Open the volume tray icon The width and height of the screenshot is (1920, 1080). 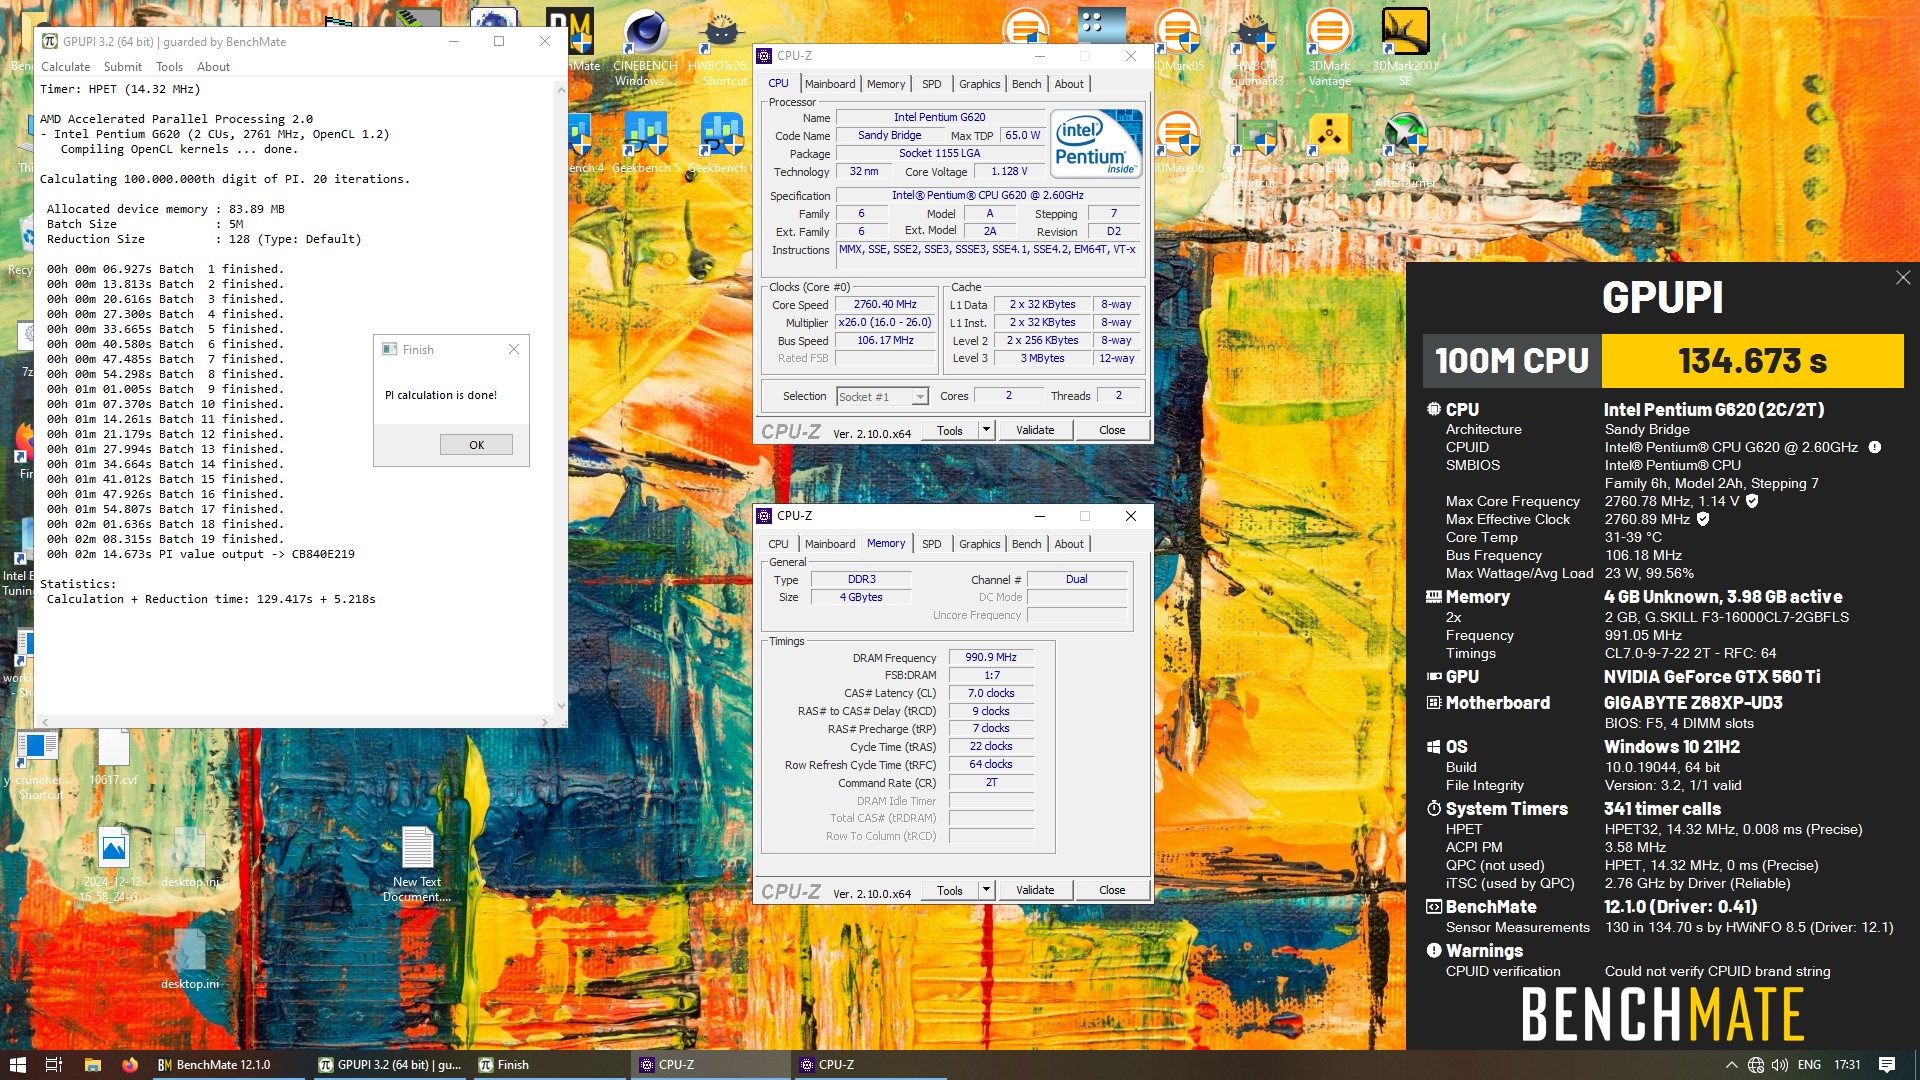click(1780, 1065)
